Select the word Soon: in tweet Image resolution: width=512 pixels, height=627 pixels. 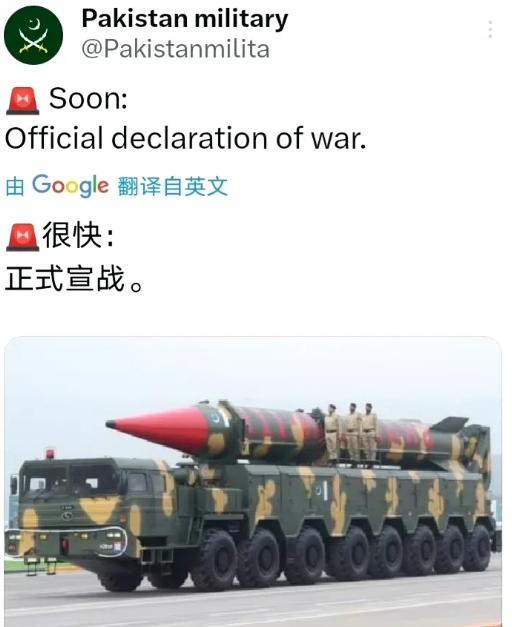[88, 98]
